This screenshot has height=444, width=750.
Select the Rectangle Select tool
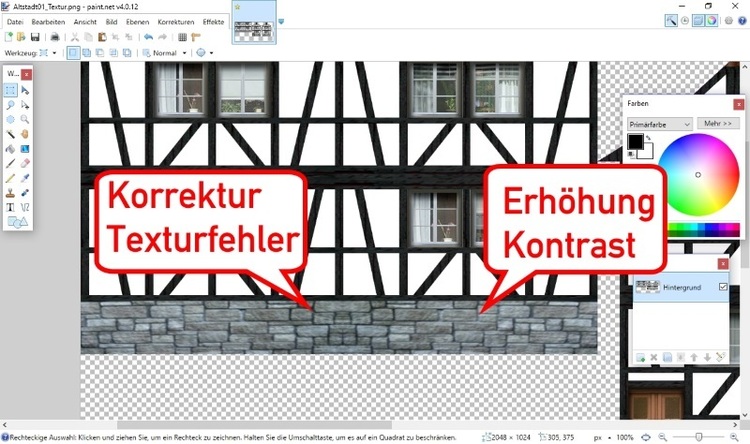click(x=10, y=90)
